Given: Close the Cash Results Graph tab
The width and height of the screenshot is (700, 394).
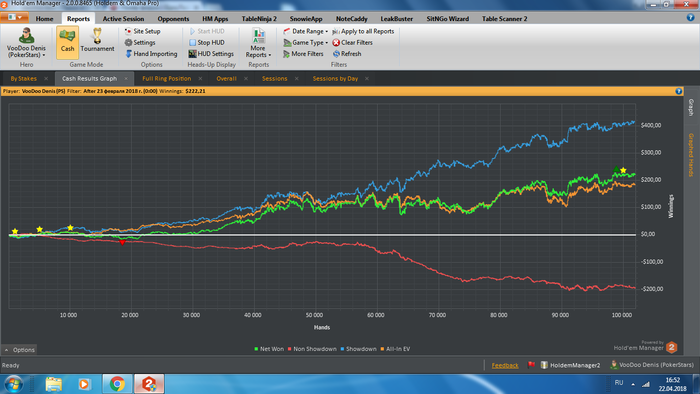Looking at the screenshot, I should point(126,79).
